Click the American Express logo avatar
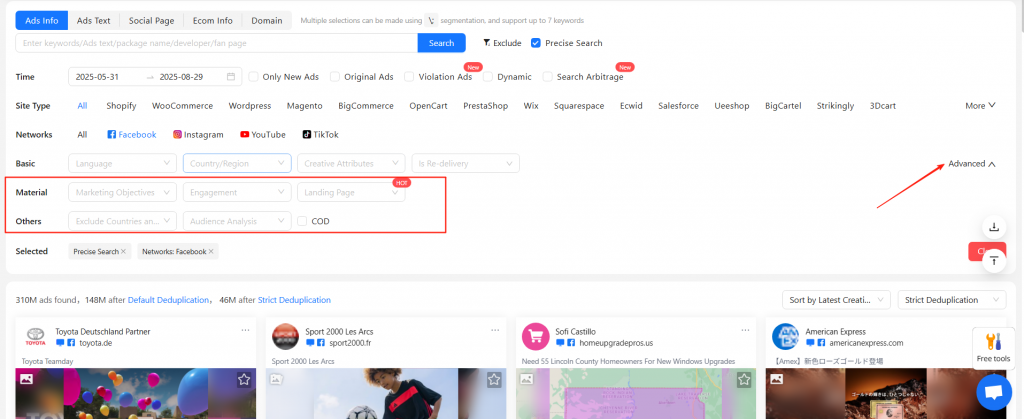1024x419 pixels. click(786, 337)
